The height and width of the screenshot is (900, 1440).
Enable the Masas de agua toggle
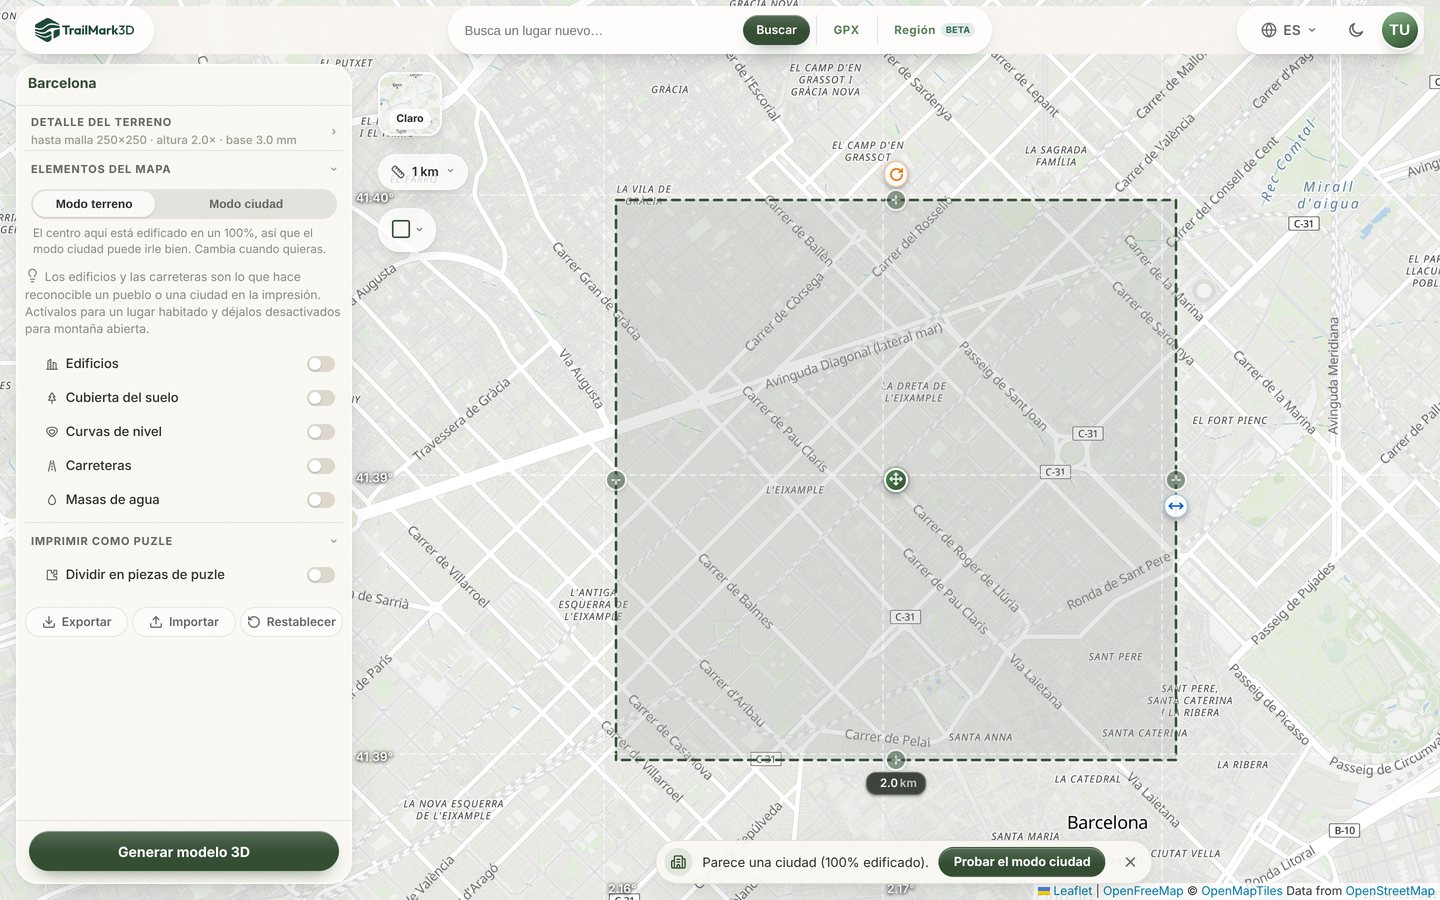click(321, 500)
